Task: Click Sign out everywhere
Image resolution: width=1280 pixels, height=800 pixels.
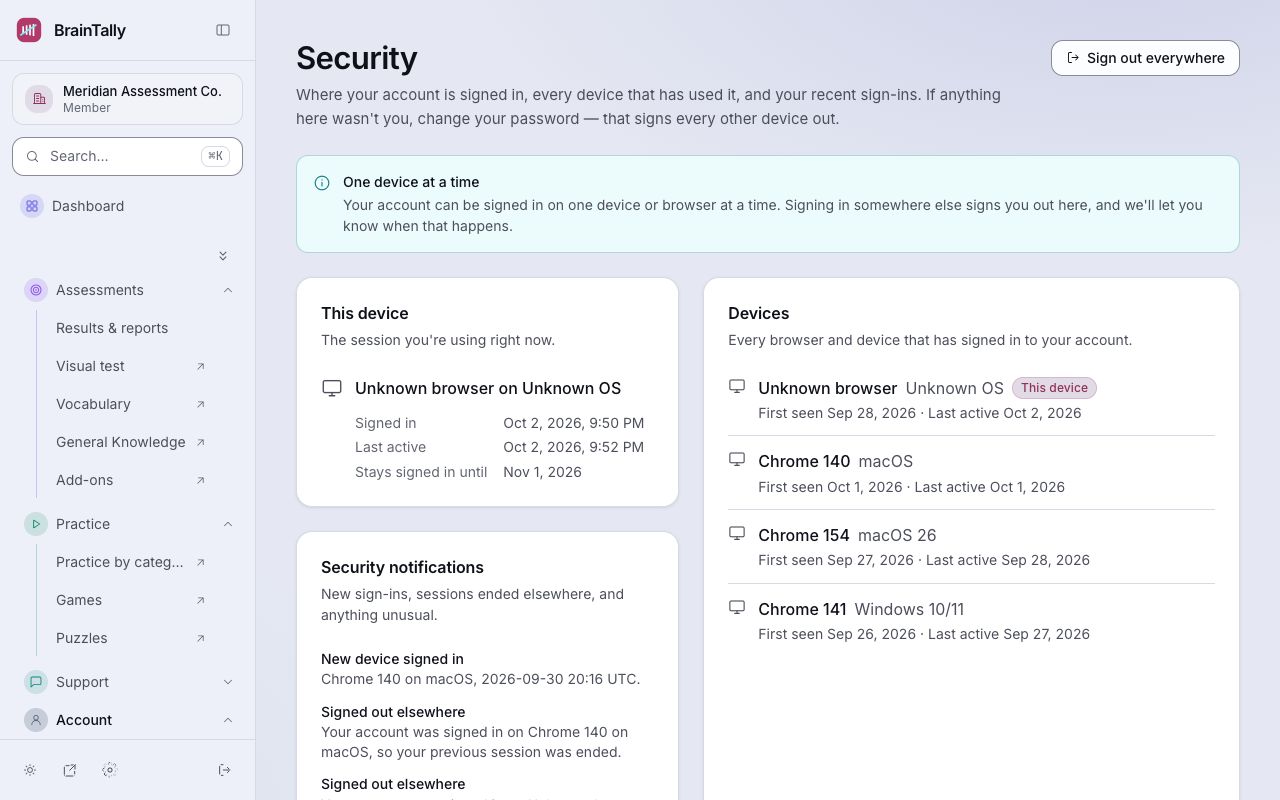Action: (x=1145, y=58)
